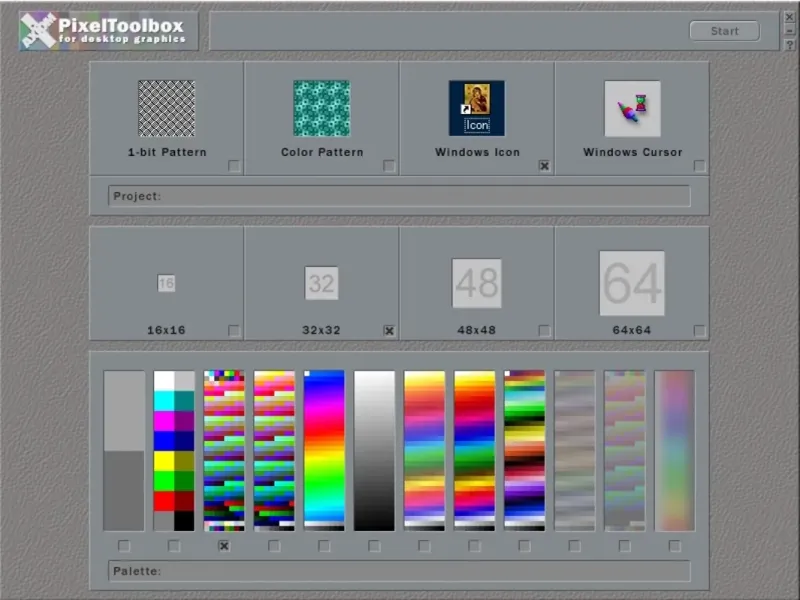Check the 16x16 size checkbox

pyautogui.click(x=234, y=331)
